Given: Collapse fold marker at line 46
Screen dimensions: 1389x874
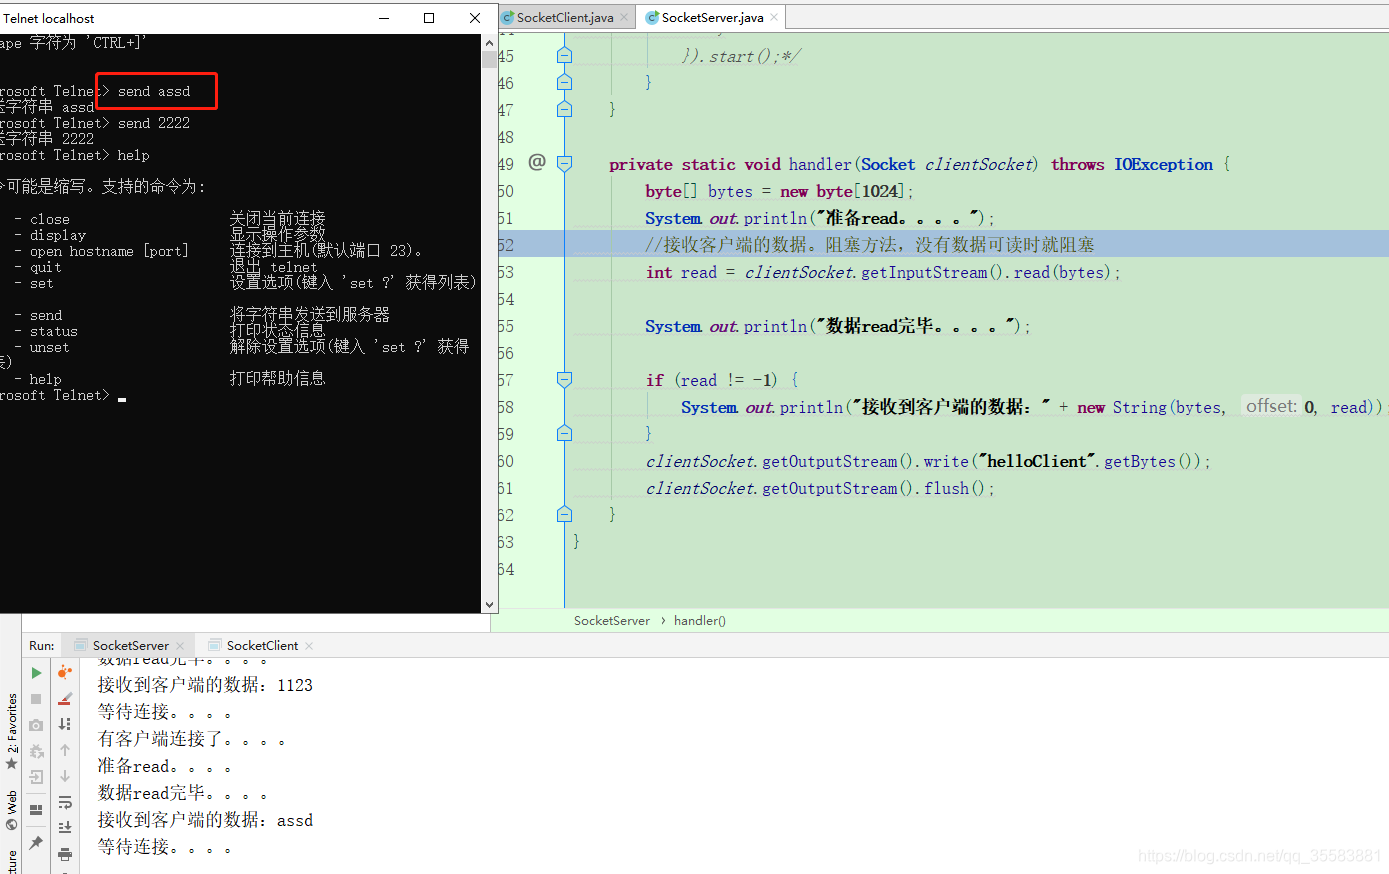Looking at the screenshot, I should (x=564, y=82).
